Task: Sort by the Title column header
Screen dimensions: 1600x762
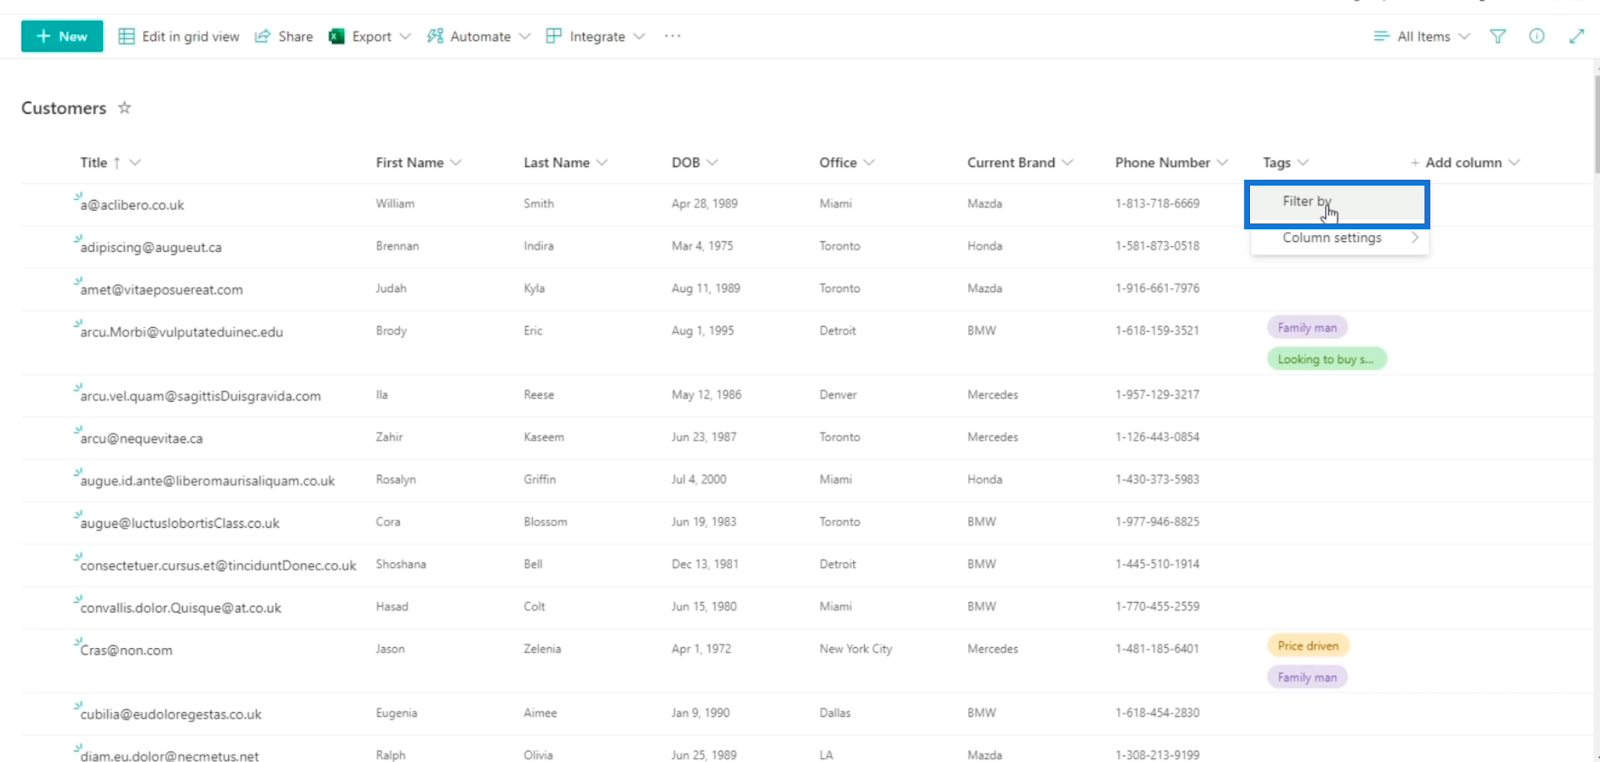Action: (x=94, y=162)
